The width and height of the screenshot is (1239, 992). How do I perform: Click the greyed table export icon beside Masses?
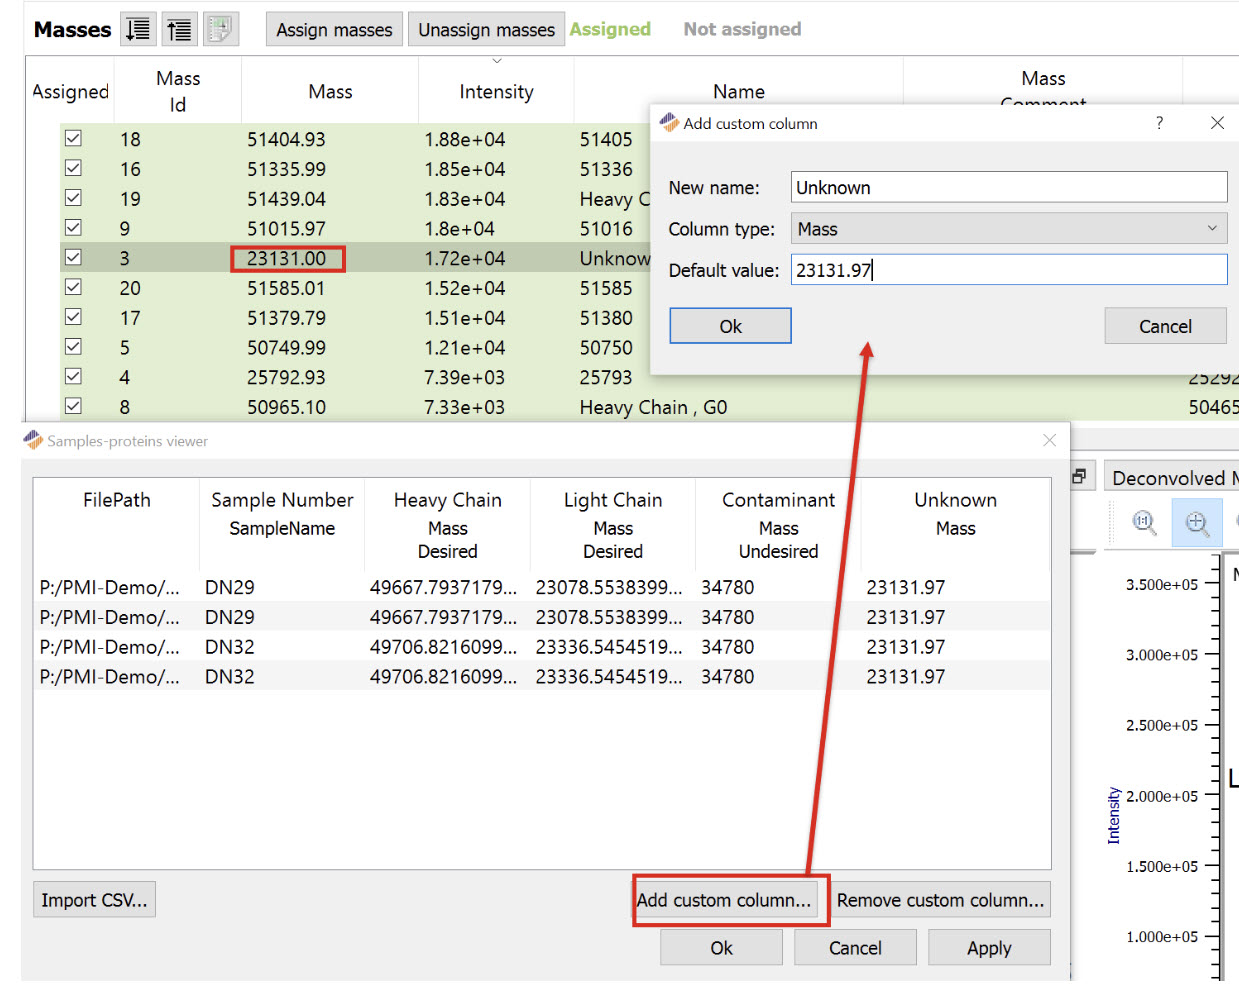tap(221, 29)
